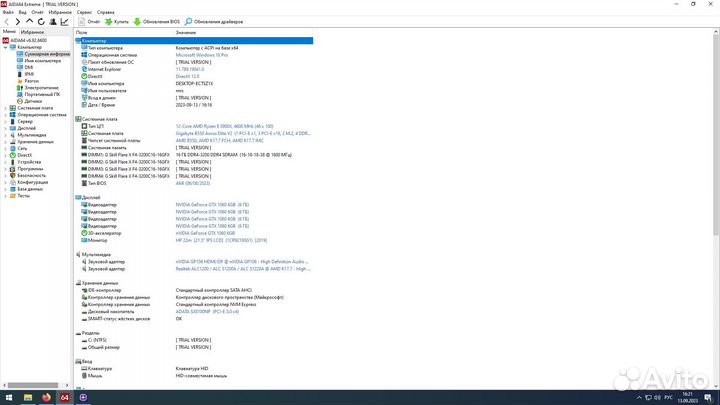Viewport: 720px width, 405px height.
Task: Select the IPMI tree item
Action: click(29, 74)
